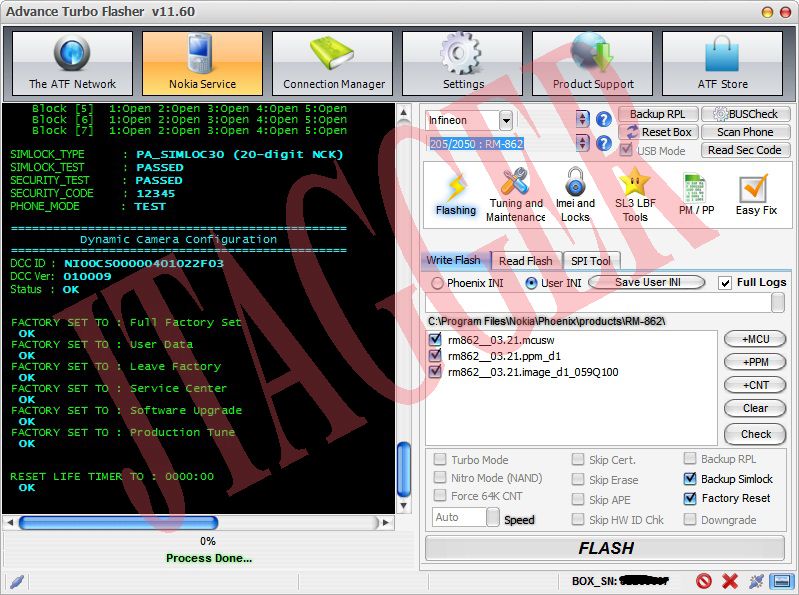Open SL3 LBF Tools
Viewport: 799px width, 595px height.
click(x=635, y=194)
